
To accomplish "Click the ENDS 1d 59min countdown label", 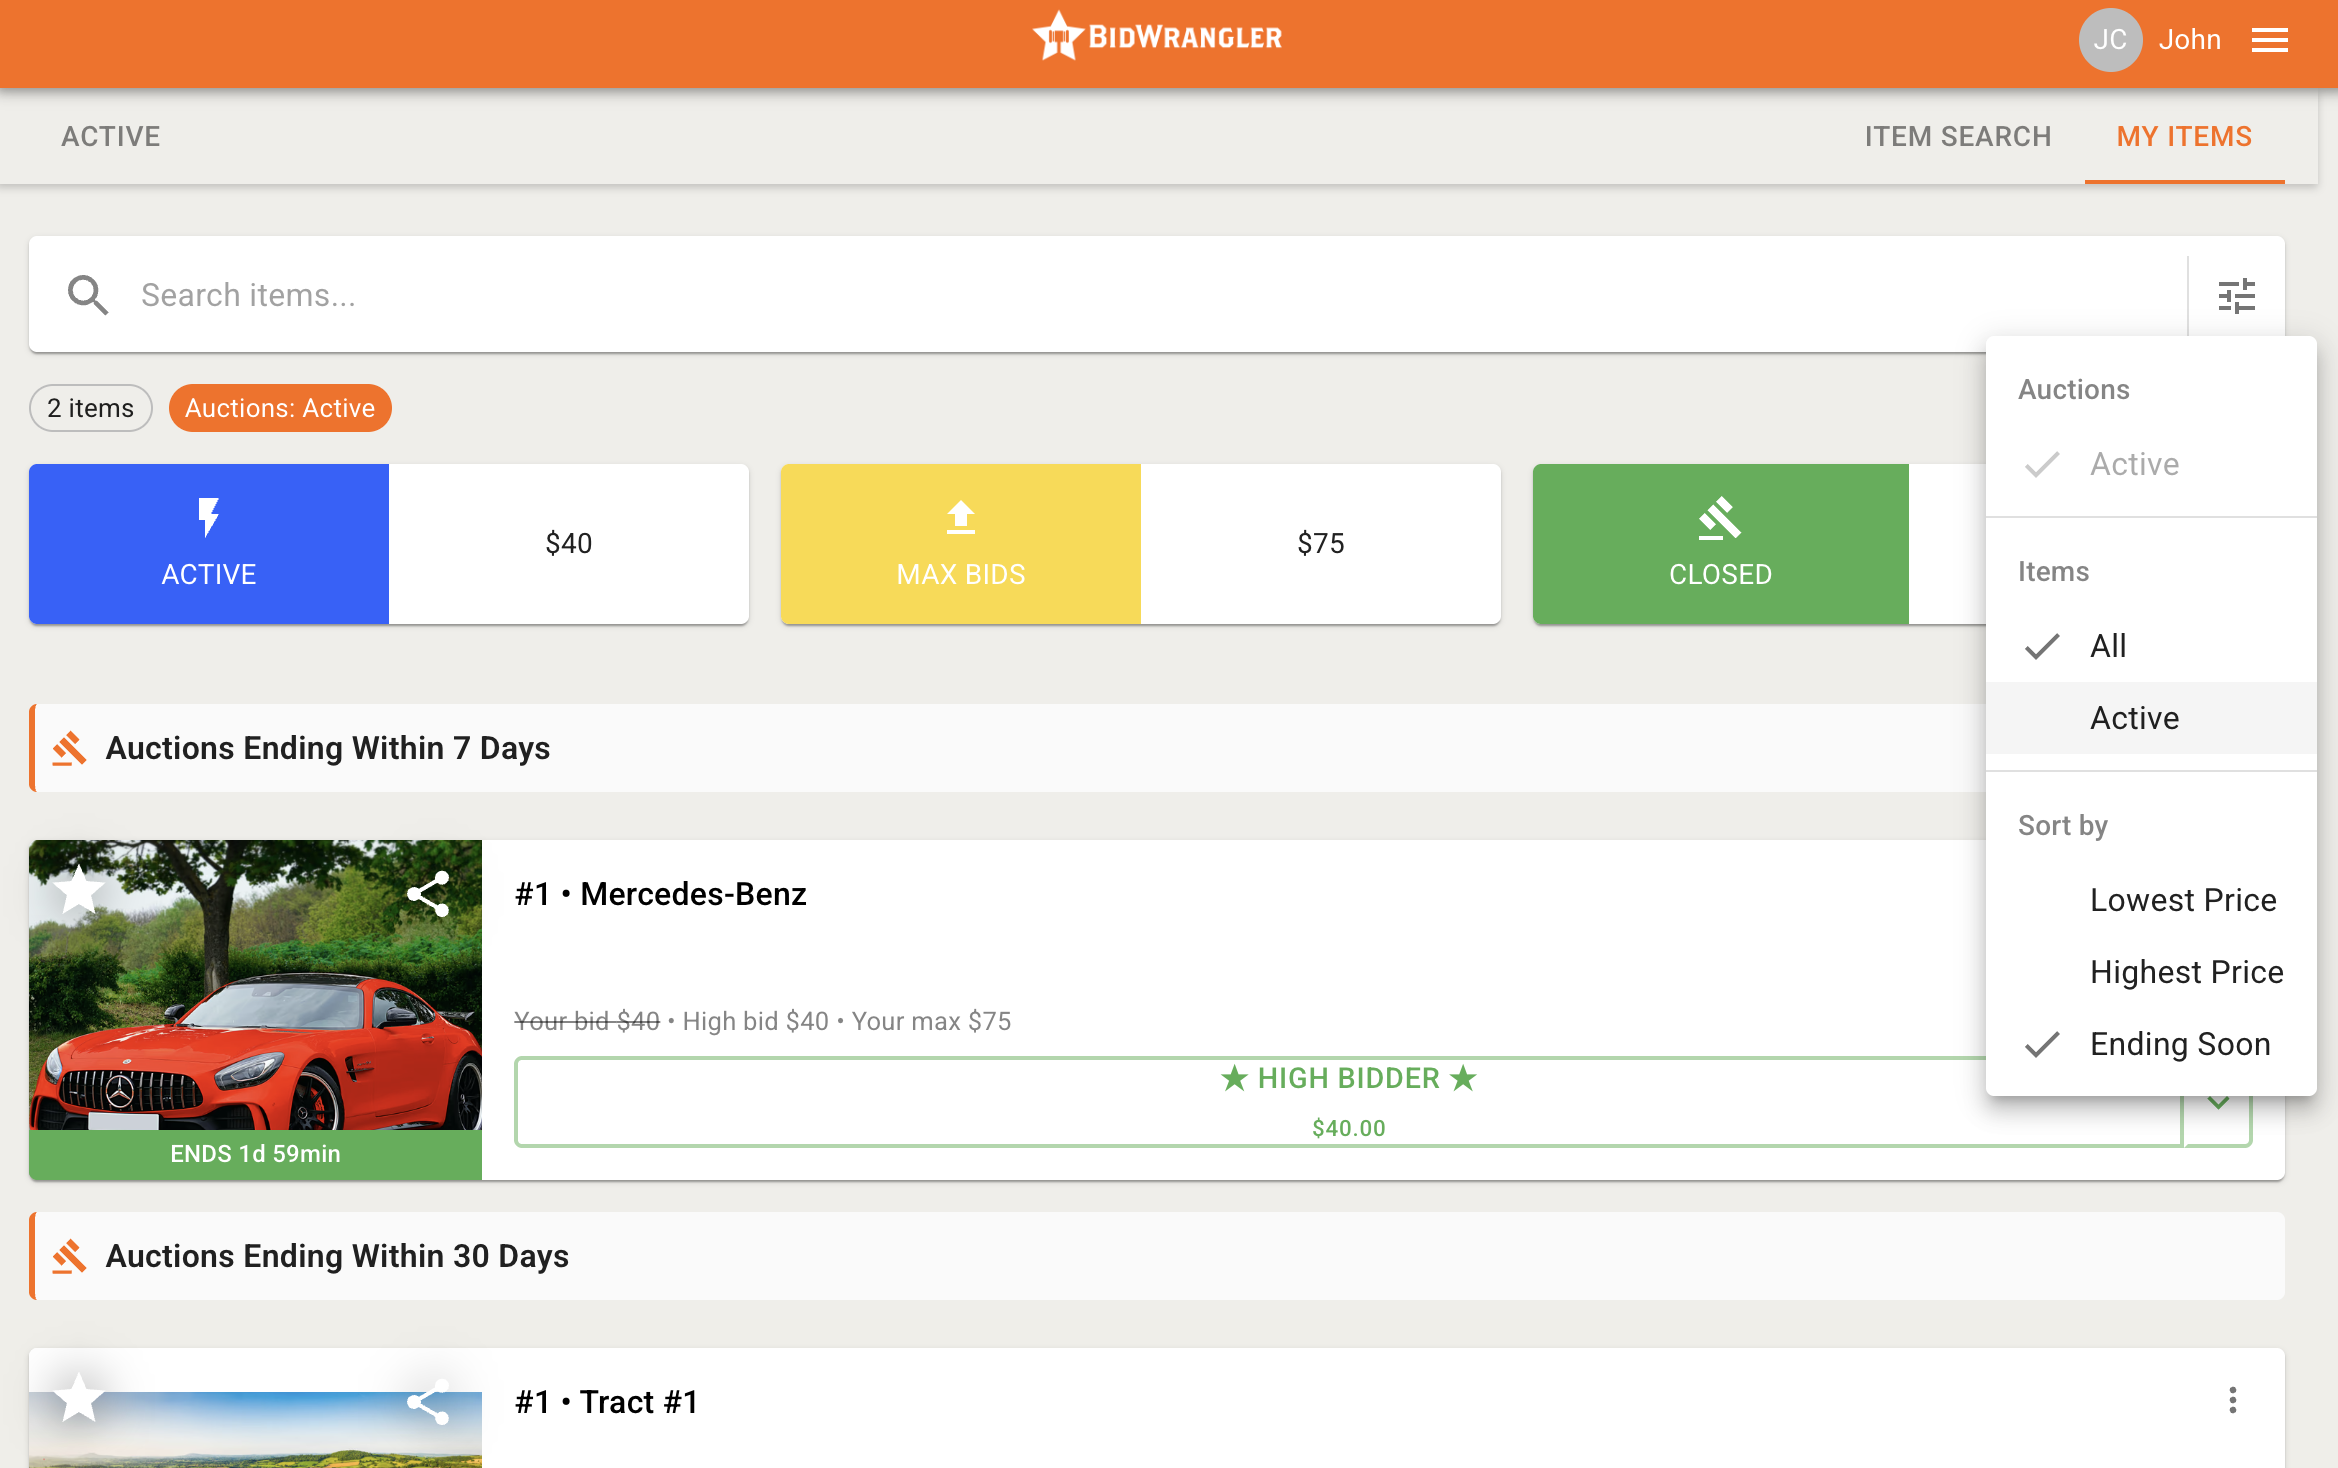I will pos(256,1154).
